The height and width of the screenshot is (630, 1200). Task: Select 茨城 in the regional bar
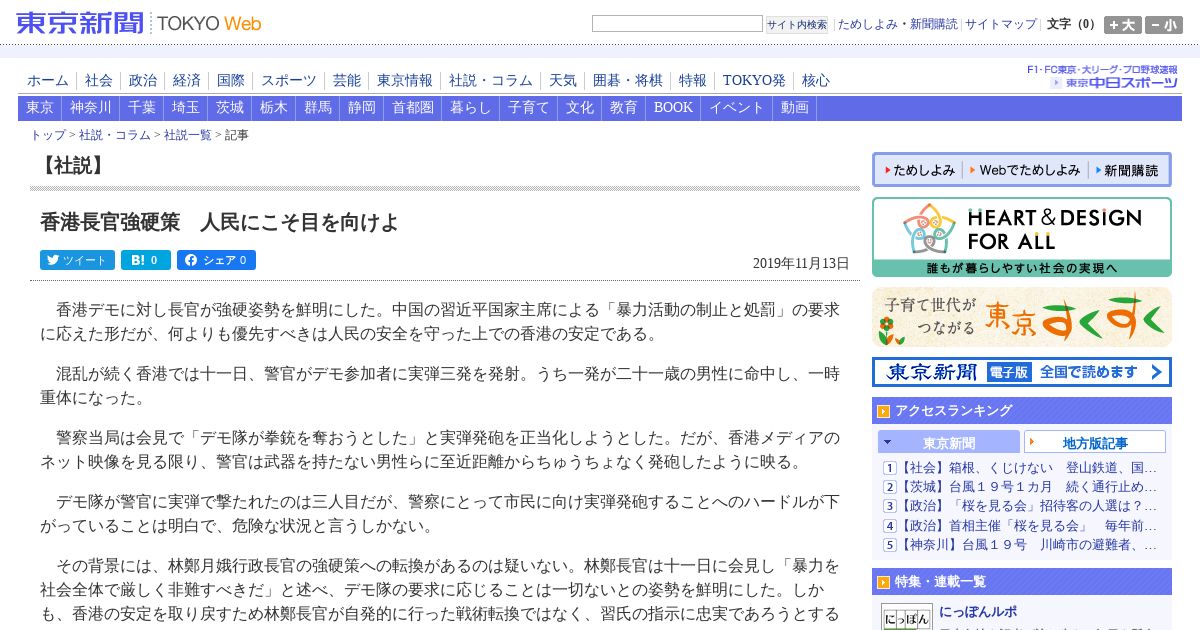(230, 108)
